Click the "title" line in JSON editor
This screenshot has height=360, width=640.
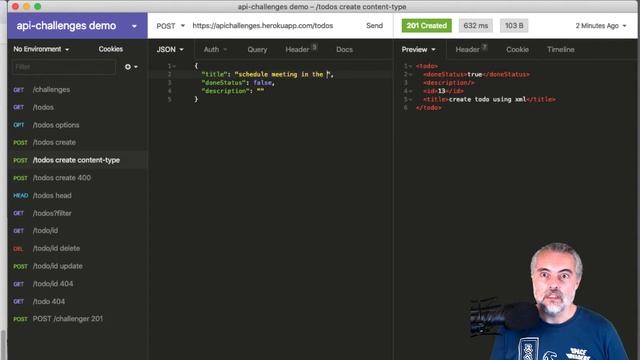click(267, 74)
